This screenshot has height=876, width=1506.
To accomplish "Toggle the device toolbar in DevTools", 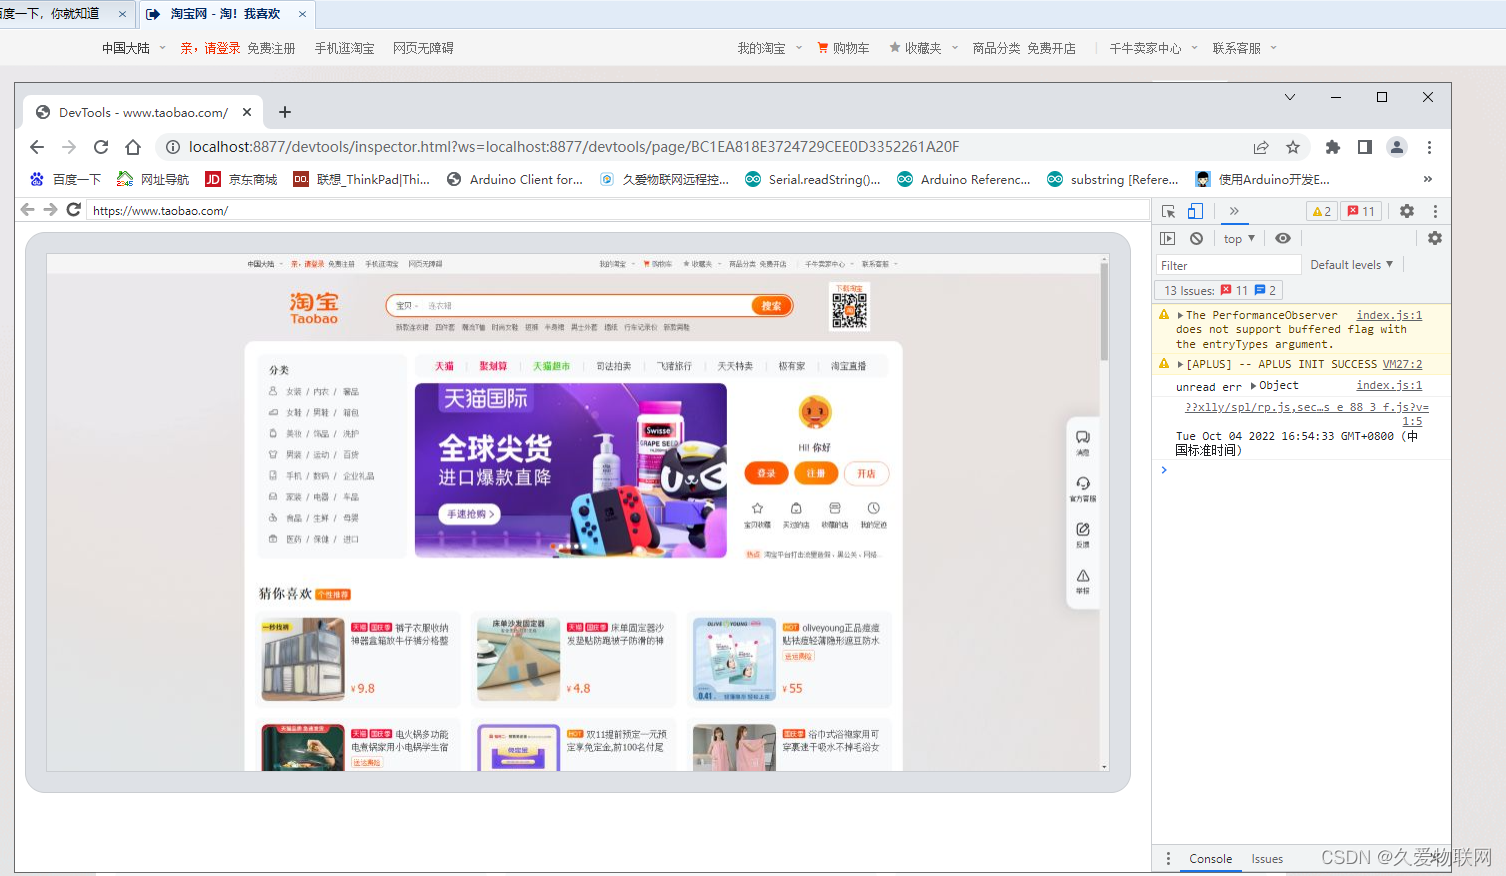I will tap(1196, 211).
